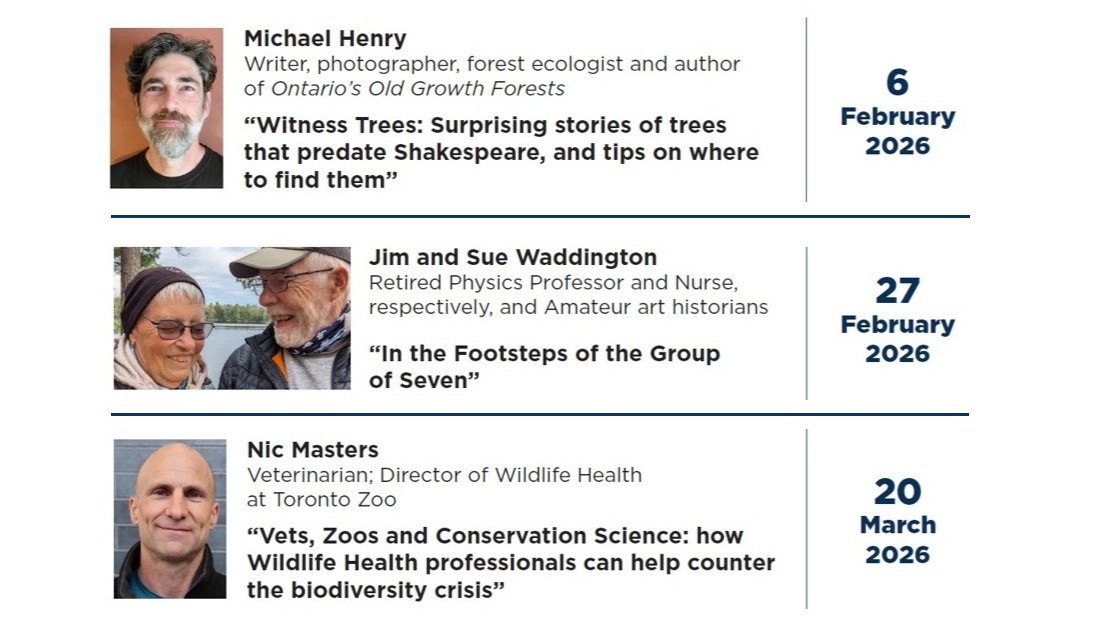This screenshot has width=1109, height=624.
Task: Click "Ontario's Old Growth Forests" book title
Action: tap(418, 89)
